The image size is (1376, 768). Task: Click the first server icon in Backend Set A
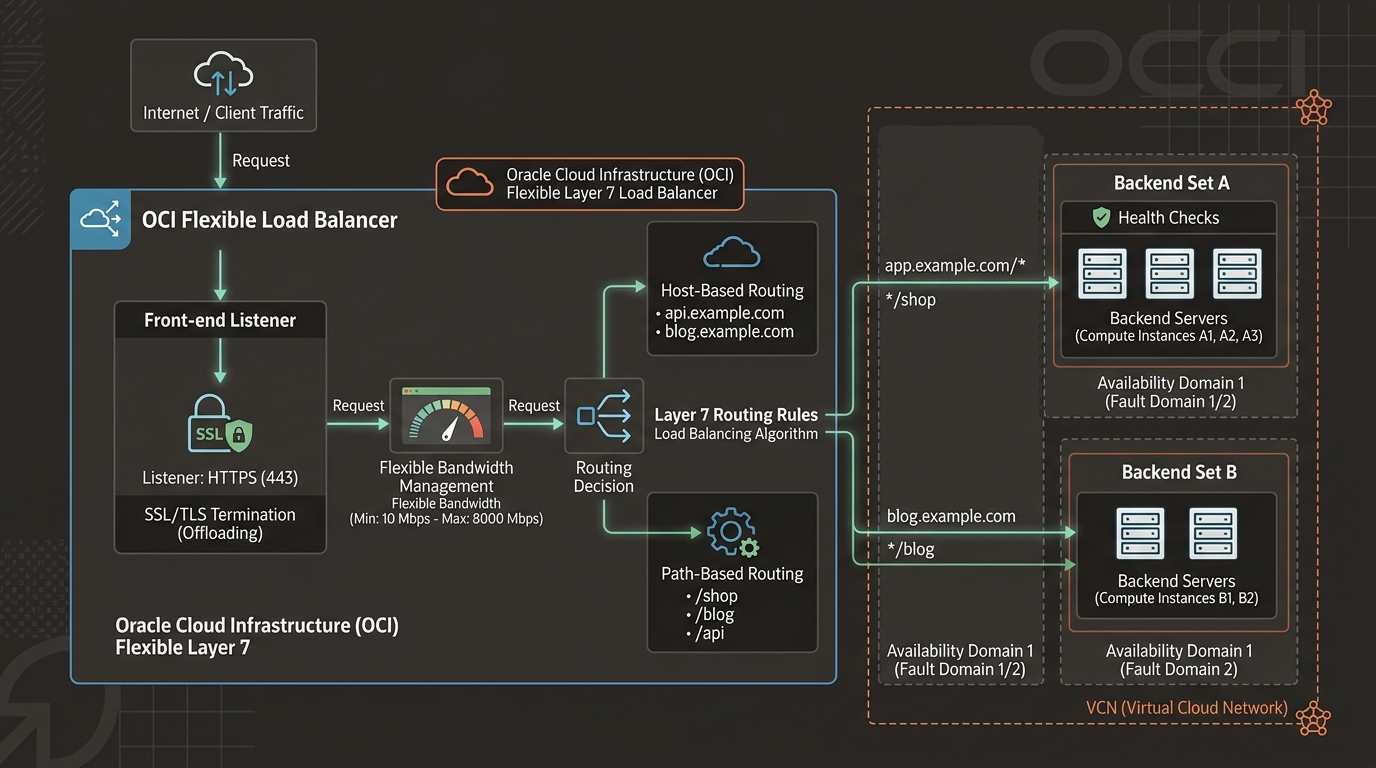[1103, 273]
